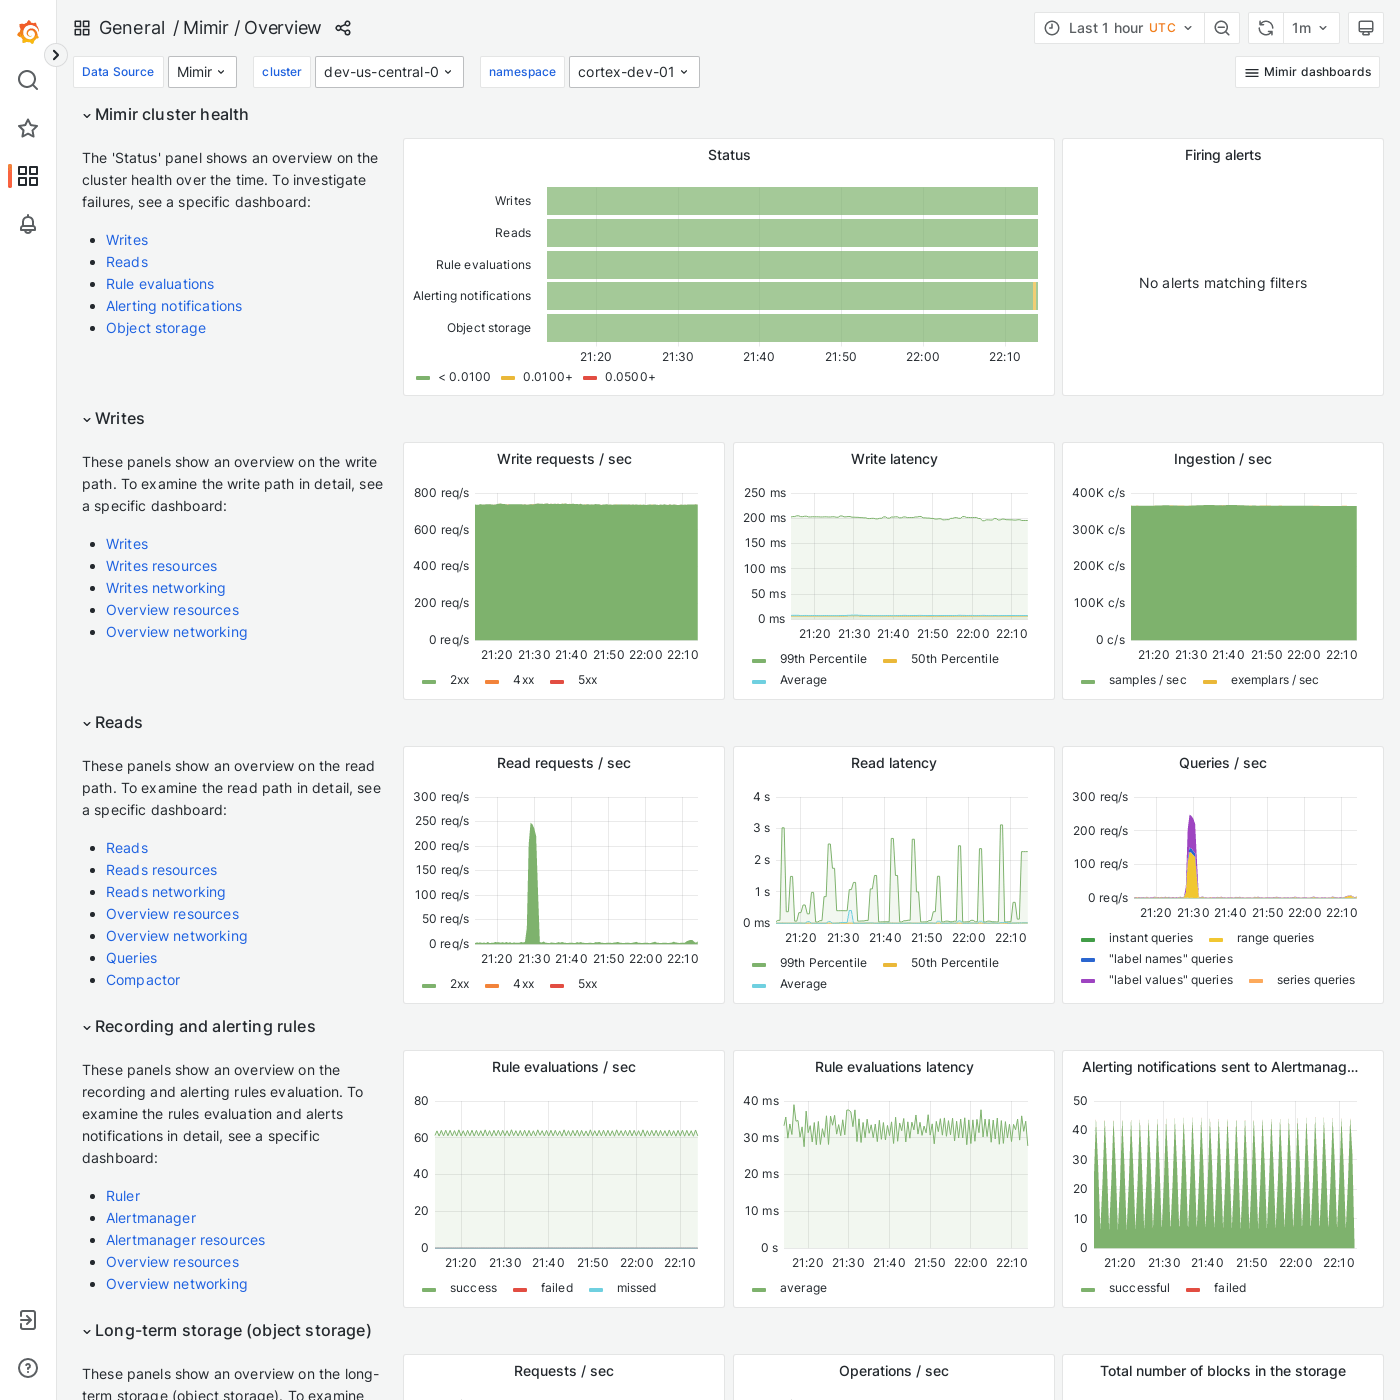Open the Starred dashboards sidebar icon
This screenshot has height=1400, width=1400.
click(x=27, y=128)
